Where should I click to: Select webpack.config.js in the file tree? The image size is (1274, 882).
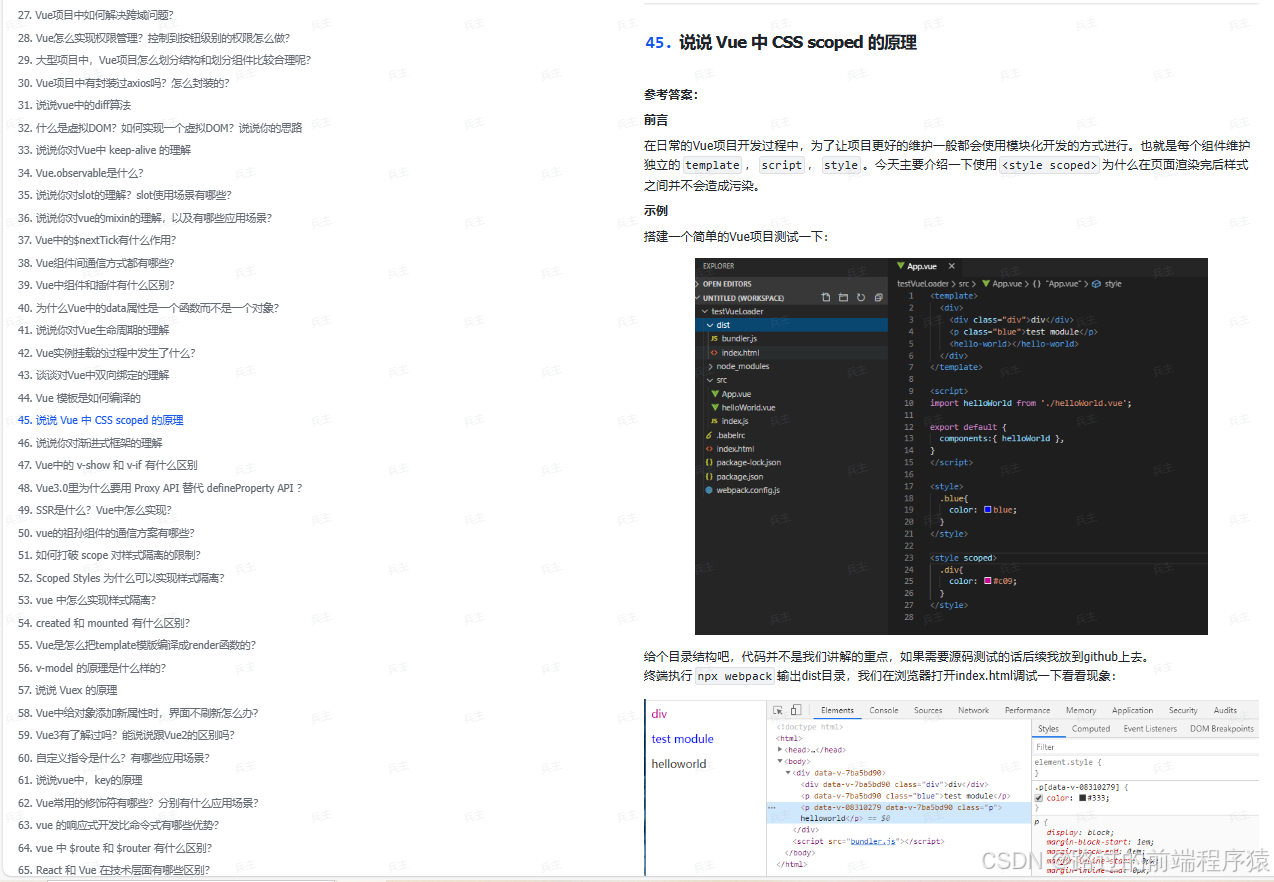pyautogui.click(x=748, y=490)
